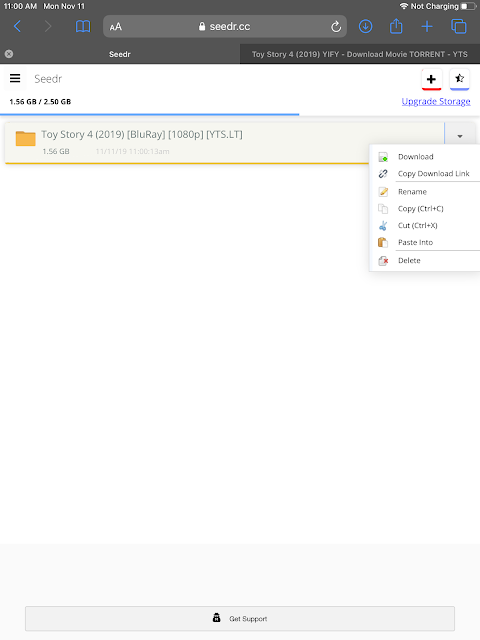
Task: Open Safari downloads circle-arrow icon
Action: pyautogui.click(x=365, y=27)
